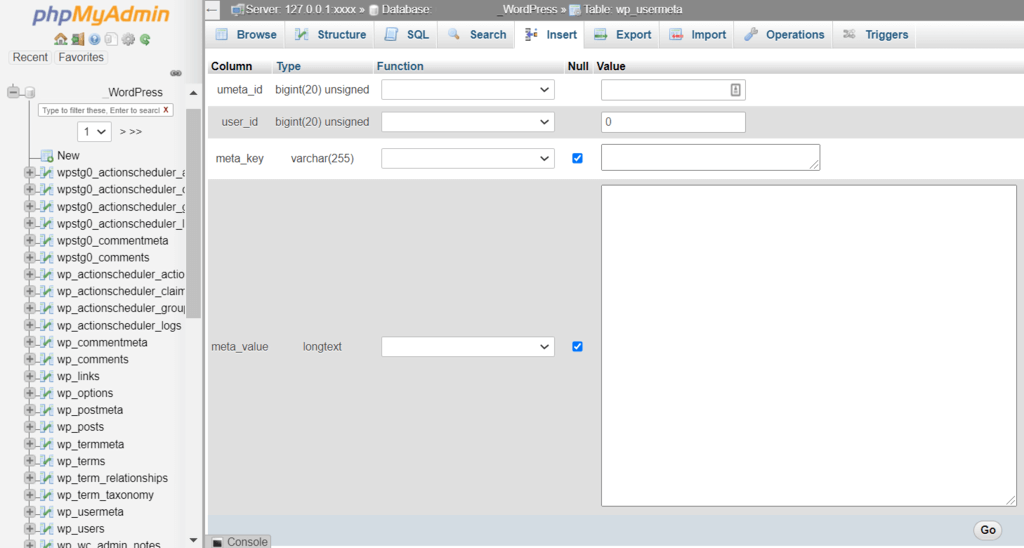Collapse main panel using top-left arrow icon
Image resolution: width=1024 pixels, height=548 pixels.
pos(212,10)
